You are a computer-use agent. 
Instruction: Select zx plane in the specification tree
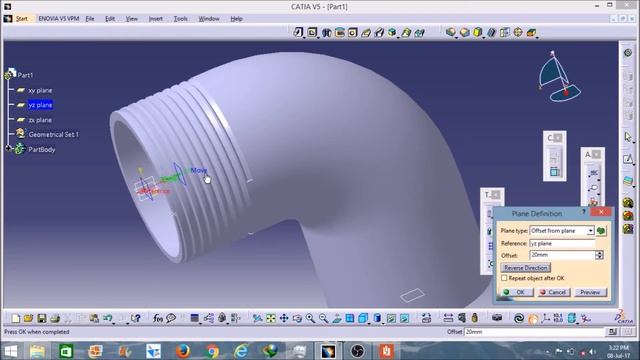[40, 120]
